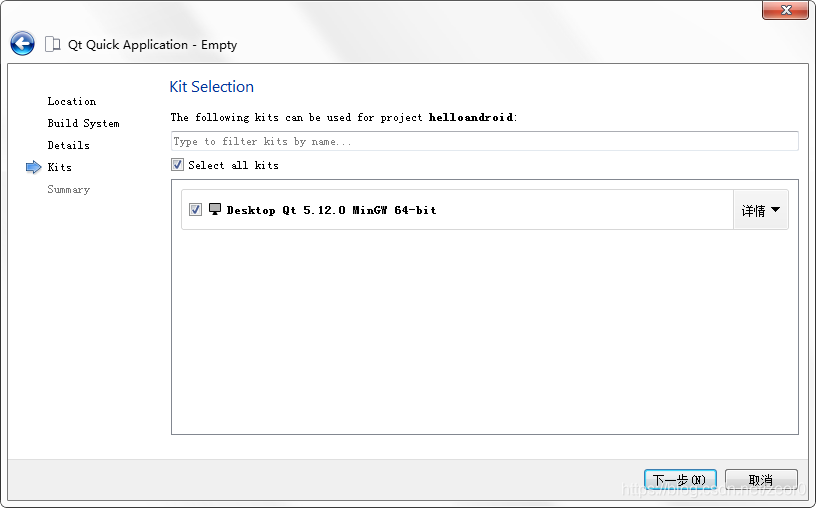Viewport: 816px width, 508px height.
Task: Focus the kit name filter field
Action: click(x=484, y=141)
